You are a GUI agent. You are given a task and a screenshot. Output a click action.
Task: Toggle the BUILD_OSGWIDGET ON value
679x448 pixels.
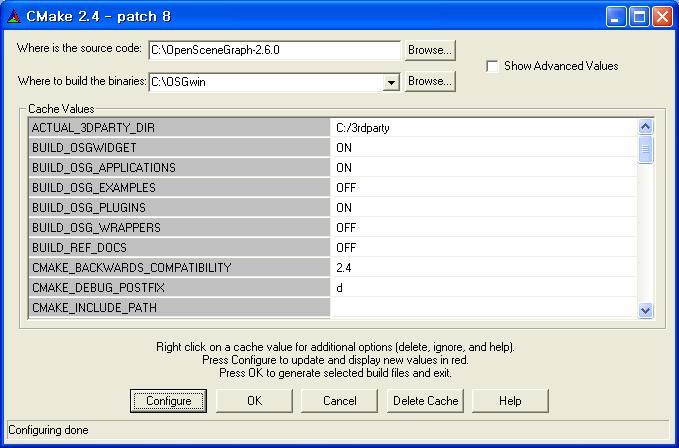484,148
